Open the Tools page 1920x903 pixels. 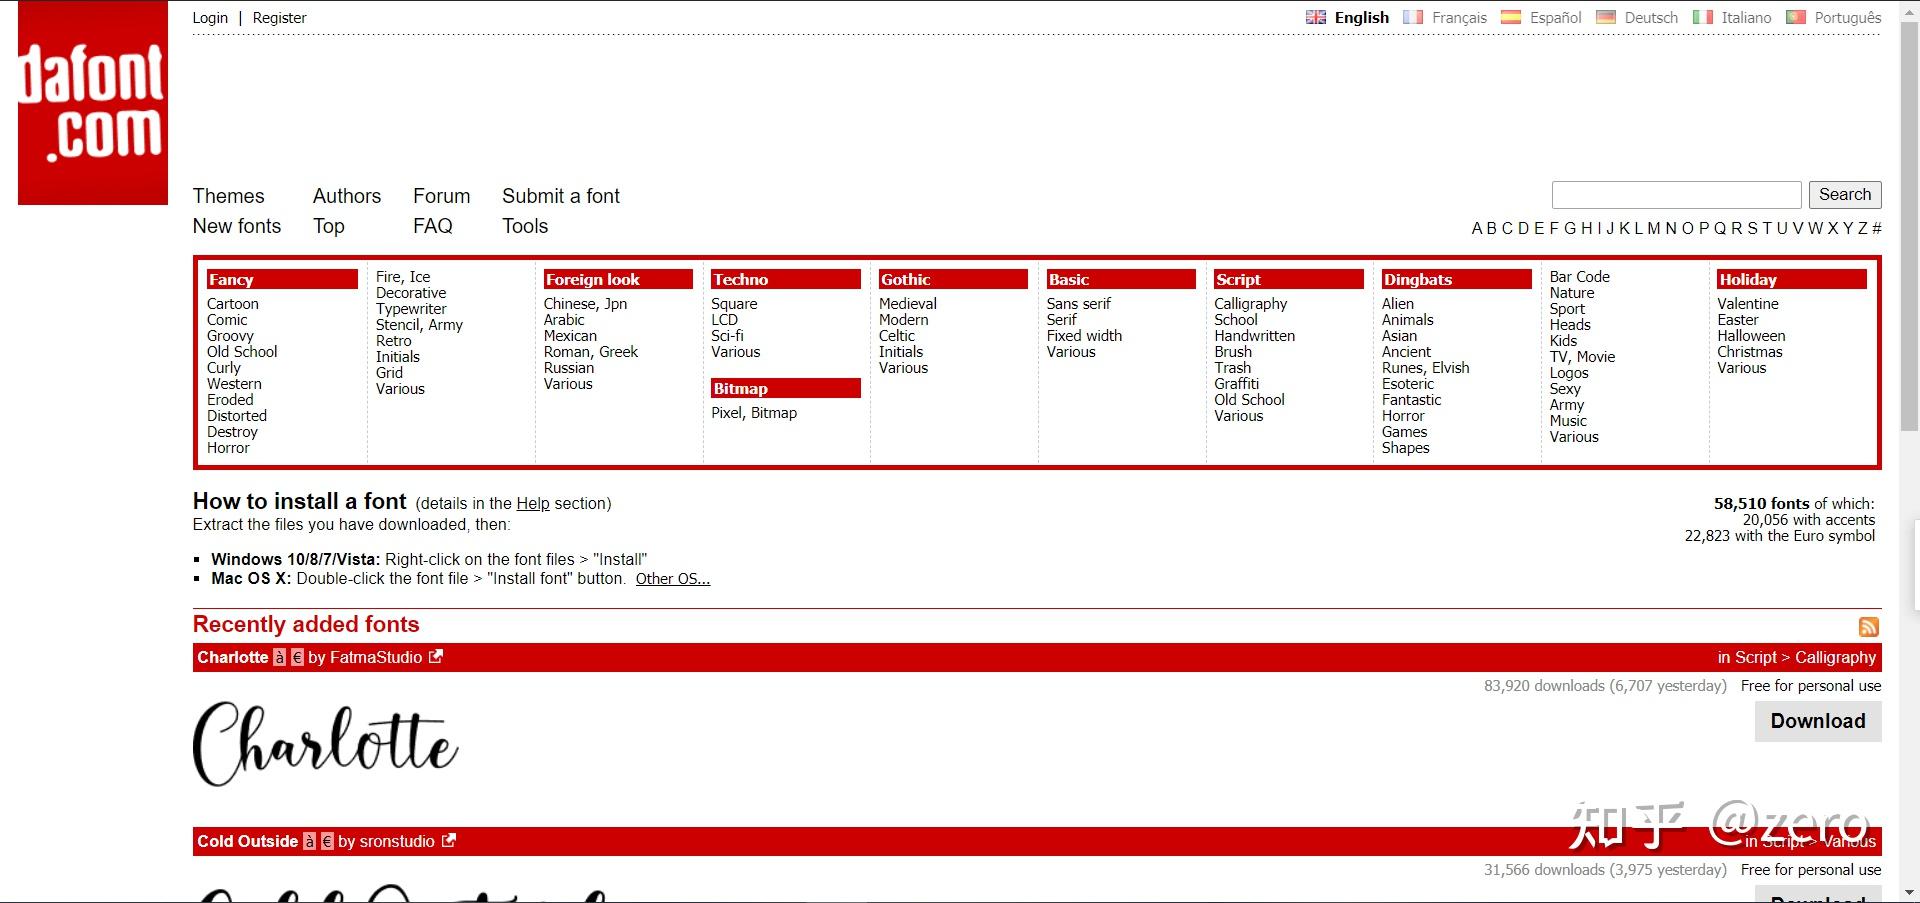(x=525, y=226)
